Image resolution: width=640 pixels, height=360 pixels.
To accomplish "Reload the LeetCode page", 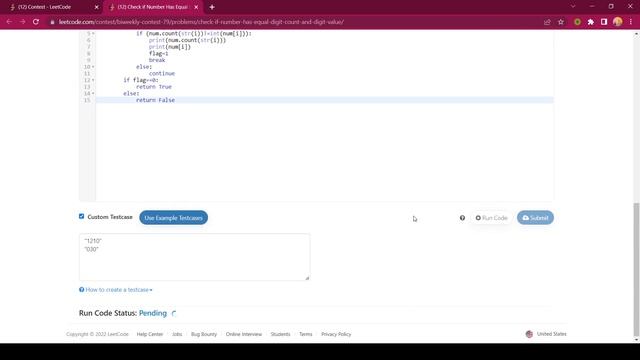I will coord(36,22).
